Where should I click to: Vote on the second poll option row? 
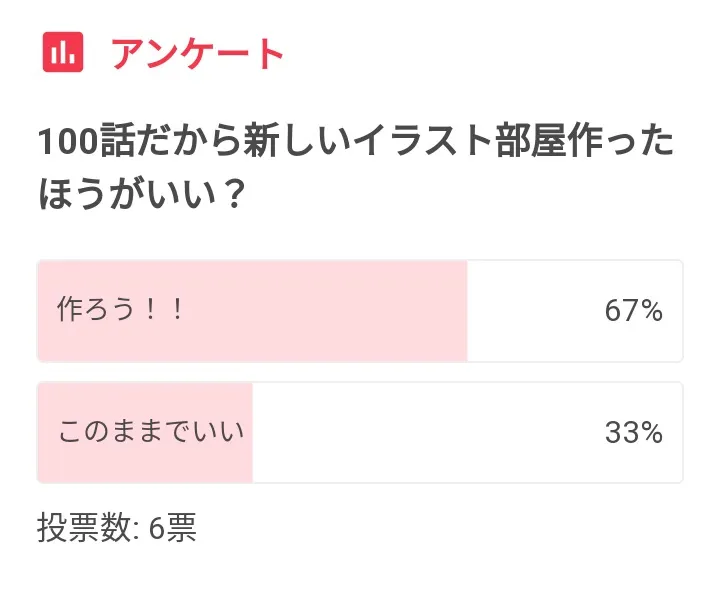click(x=360, y=432)
